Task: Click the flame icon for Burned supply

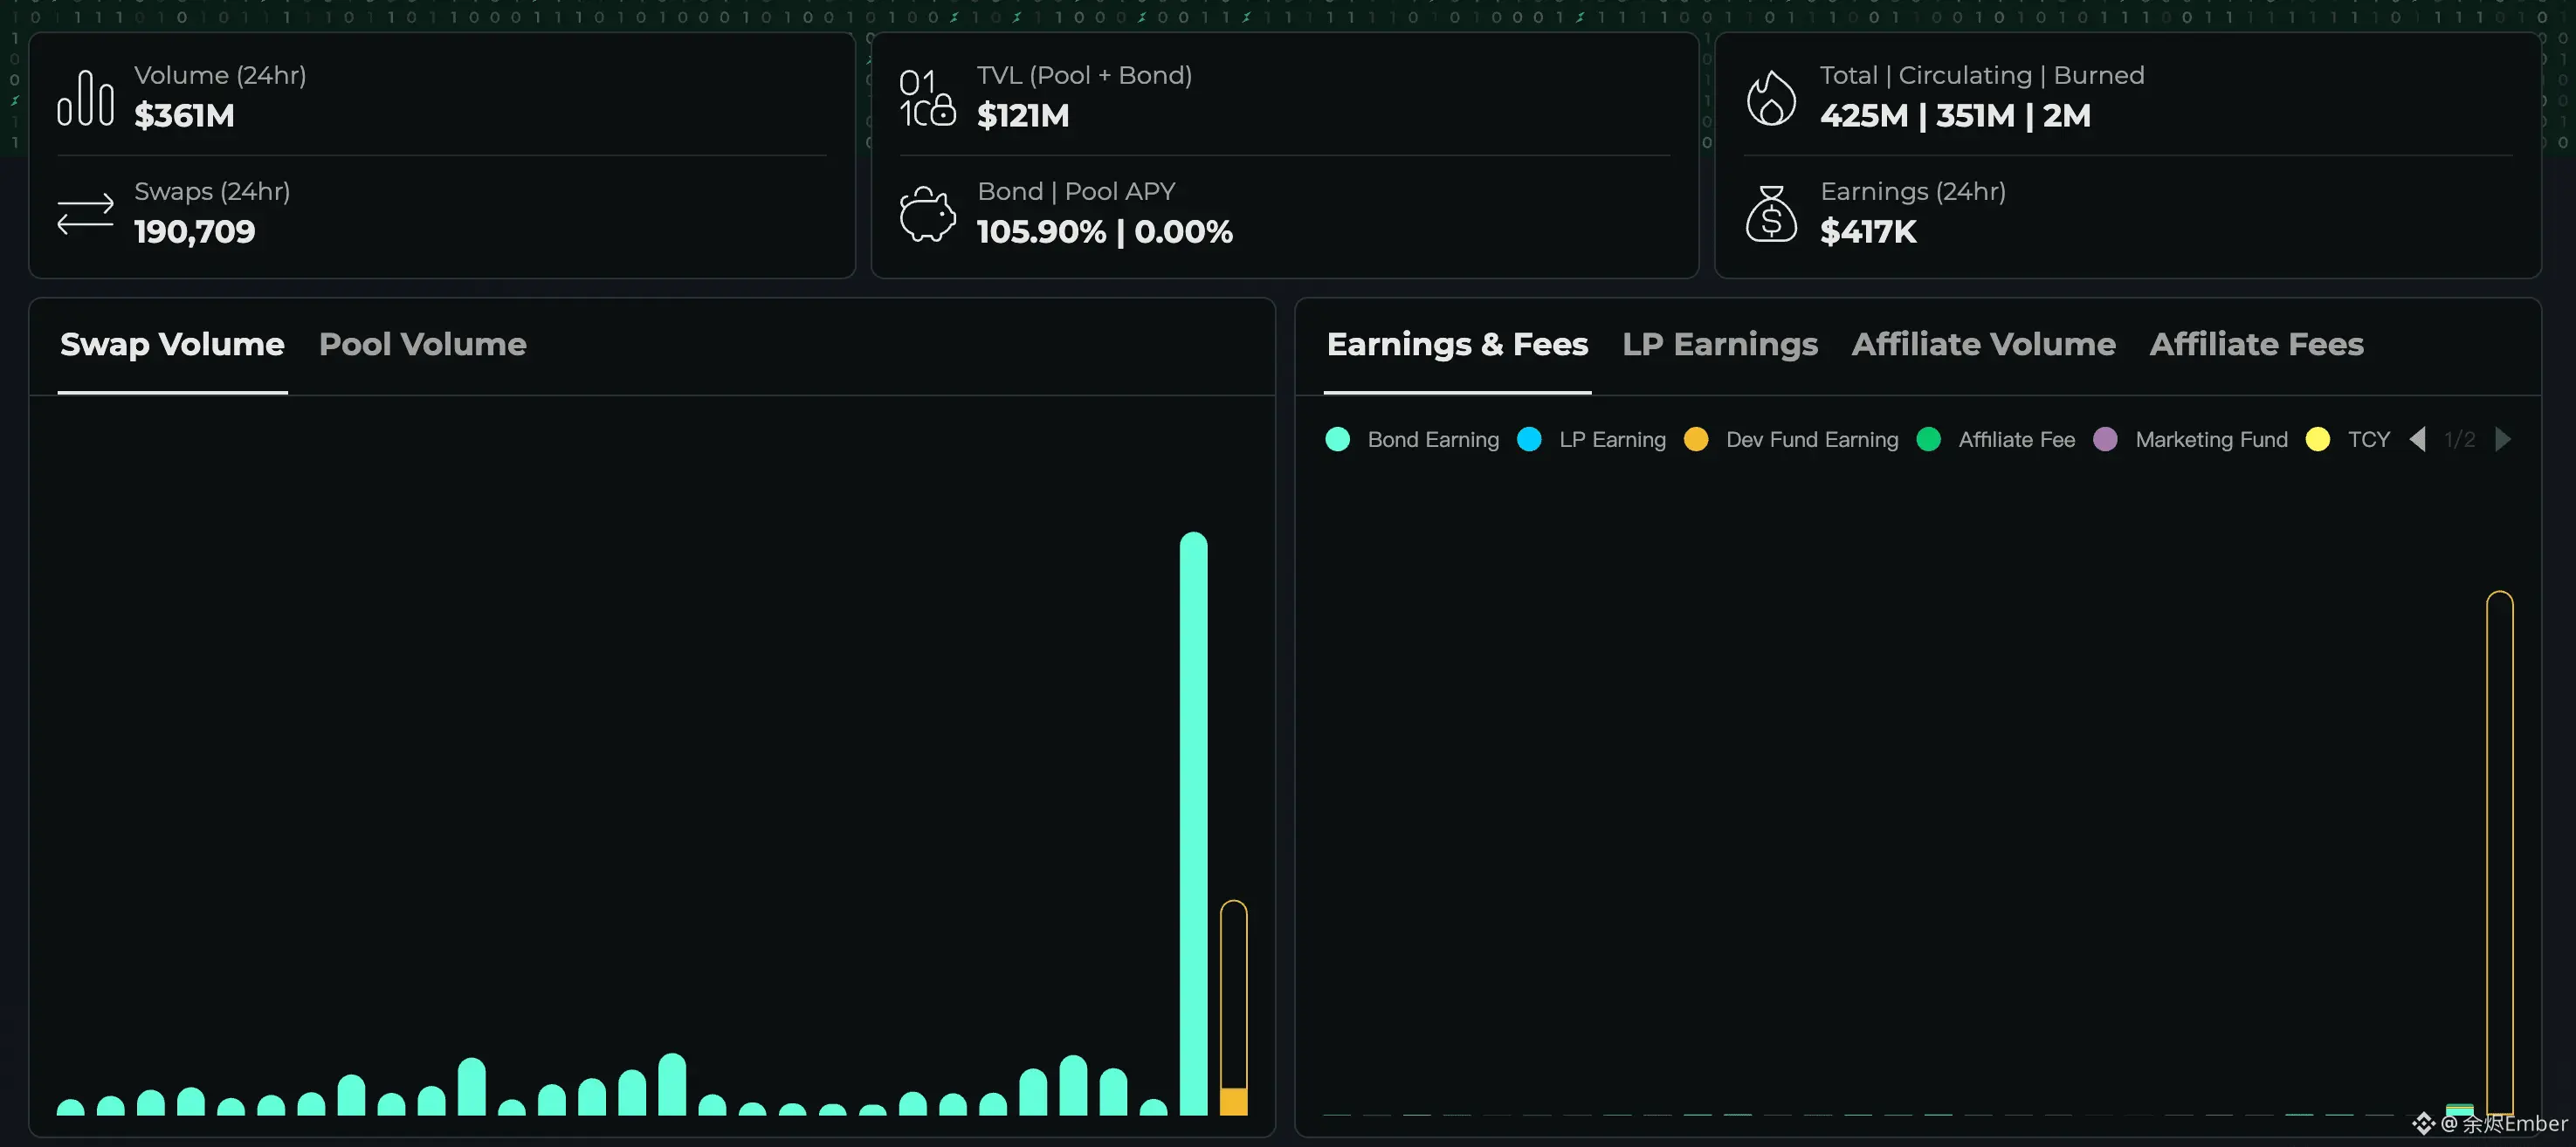Action: (x=1770, y=98)
